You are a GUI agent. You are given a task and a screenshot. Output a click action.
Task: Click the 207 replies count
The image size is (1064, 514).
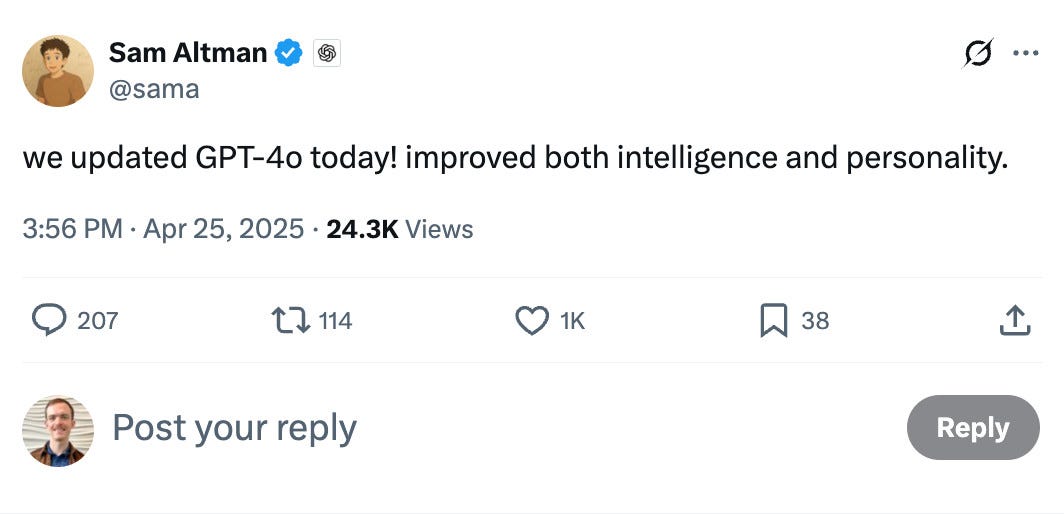click(98, 320)
